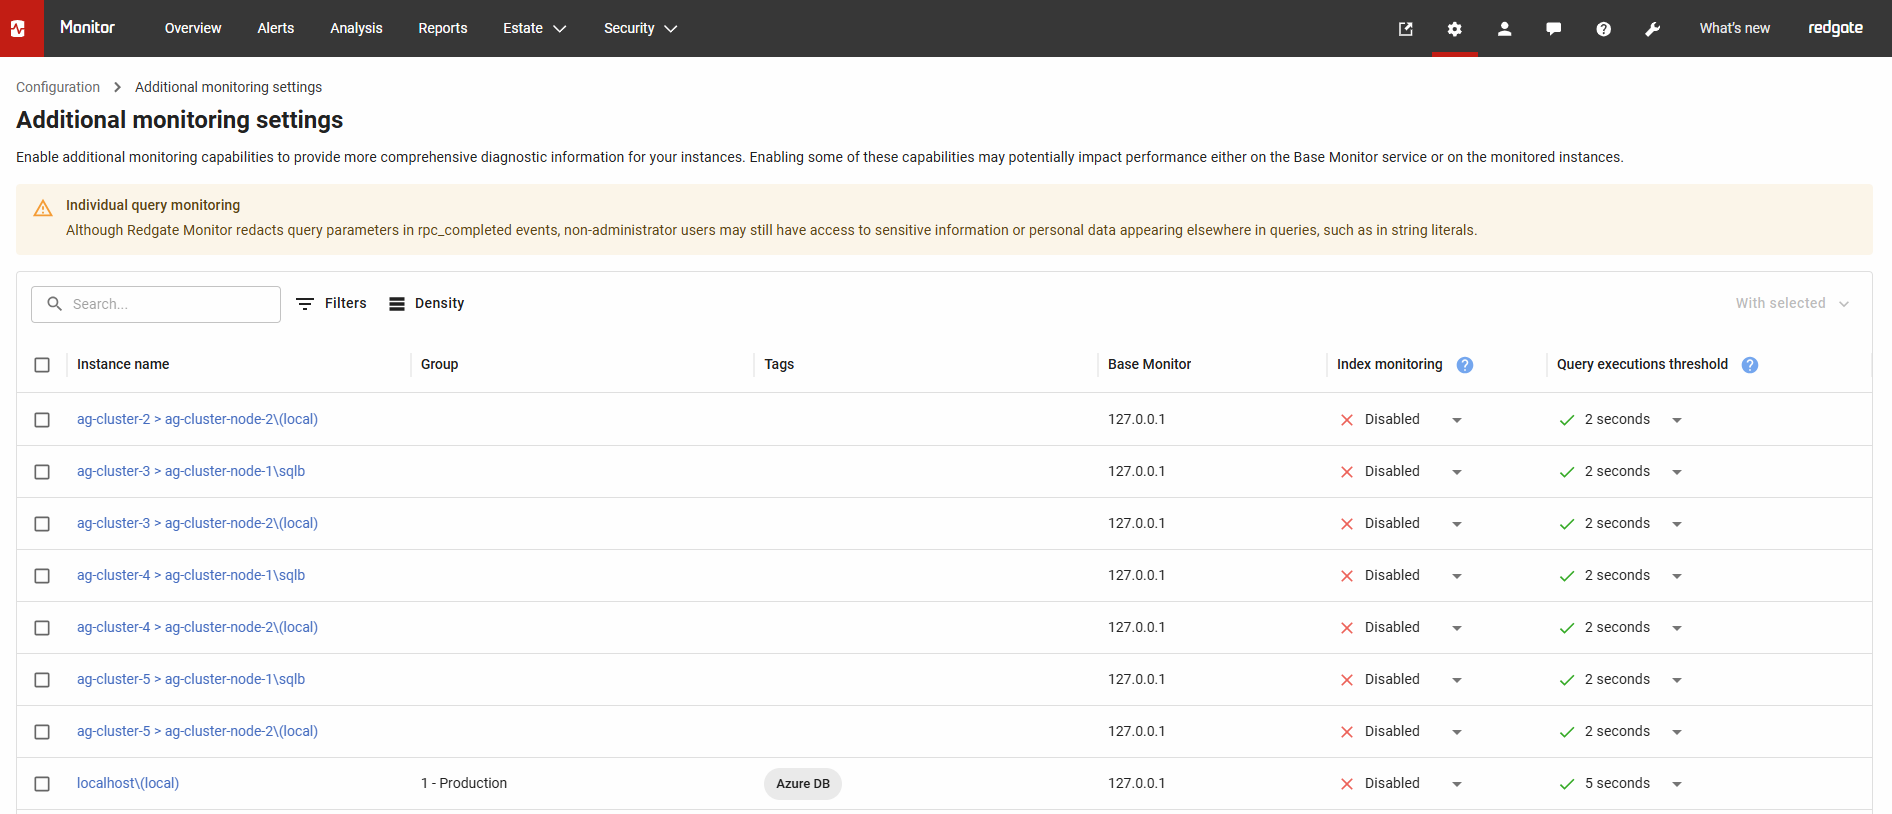Viewport: 1892px width, 814px height.
Task: Open the external link icon in the header
Action: (x=1405, y=29)
